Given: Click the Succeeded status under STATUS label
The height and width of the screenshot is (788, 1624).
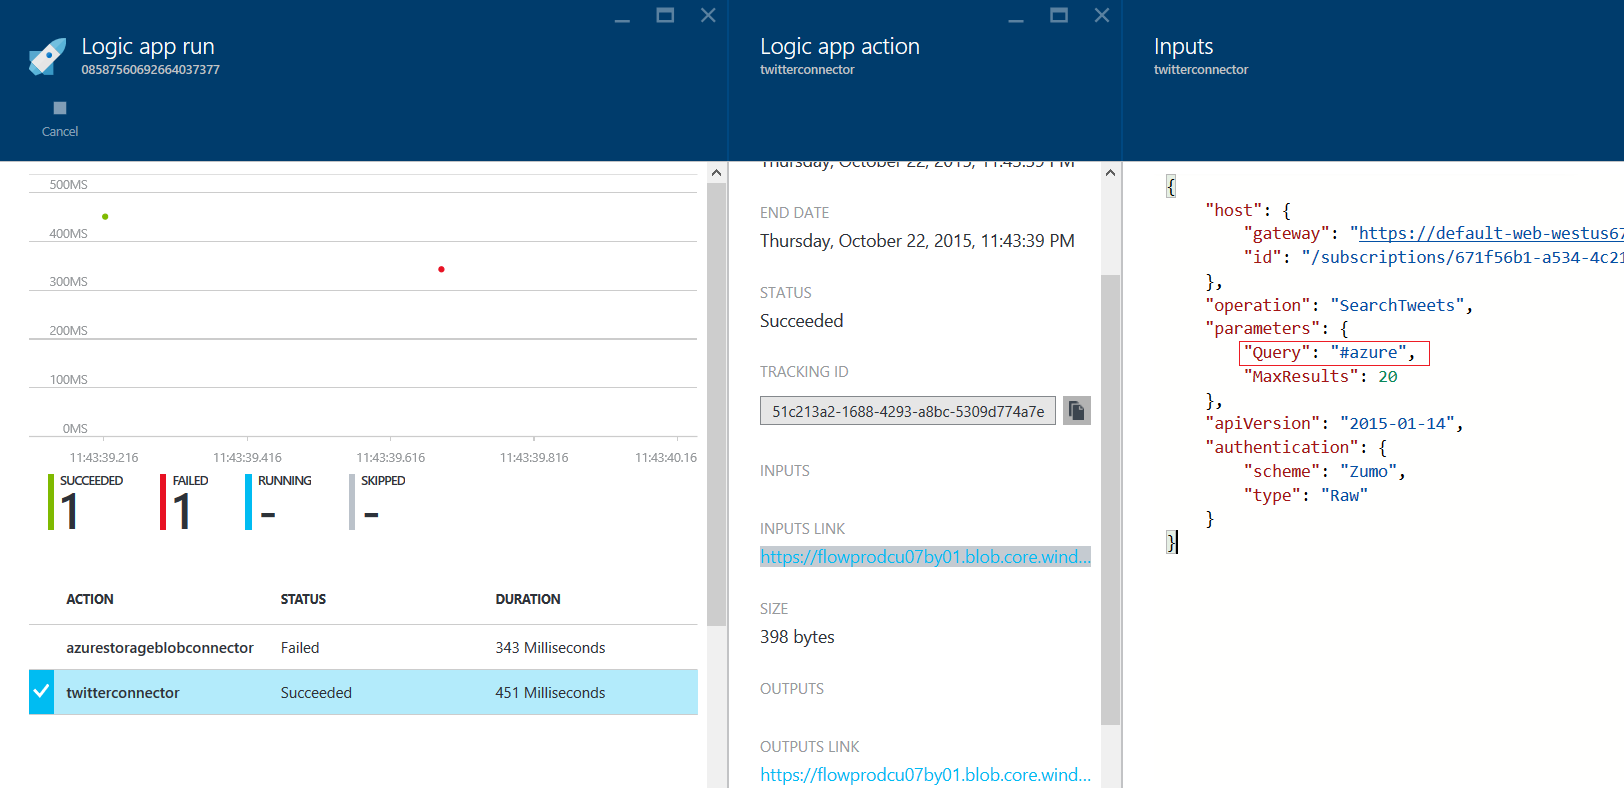Looking at the screenshot, I should point(801,321).
